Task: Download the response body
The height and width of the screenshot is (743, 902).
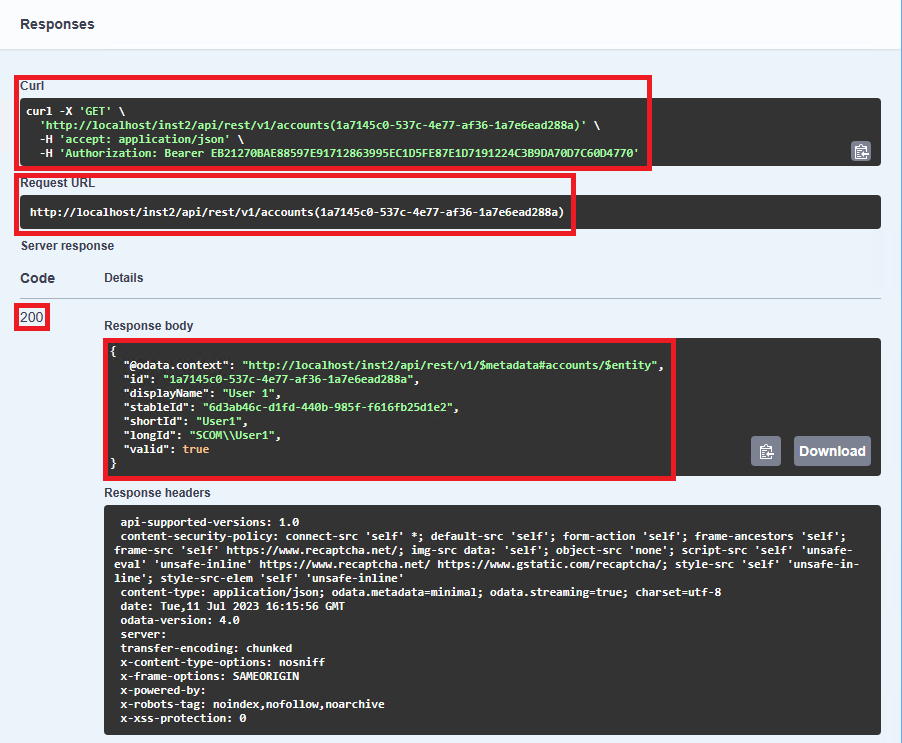Action: pyautogui.click(x=831, y=451)
